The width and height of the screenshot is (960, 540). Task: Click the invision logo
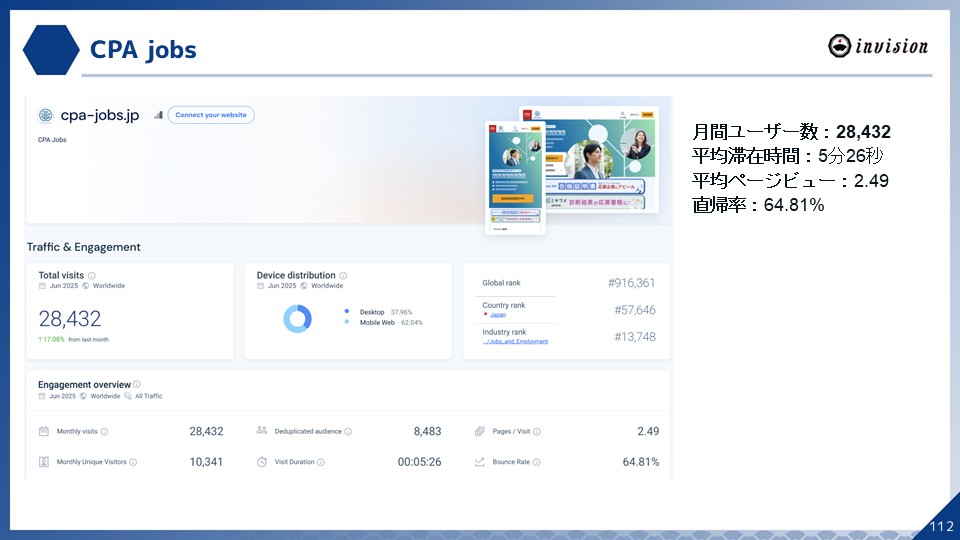pos(878,46)
